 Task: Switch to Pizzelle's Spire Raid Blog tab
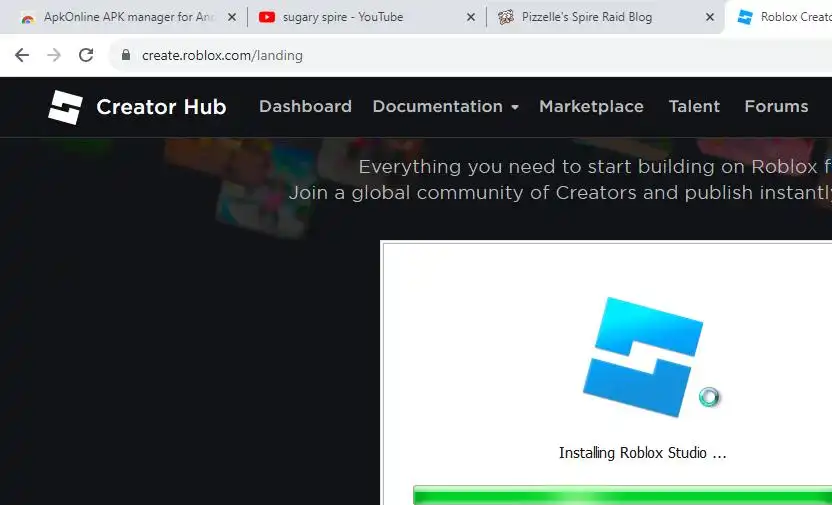(605, 18)
